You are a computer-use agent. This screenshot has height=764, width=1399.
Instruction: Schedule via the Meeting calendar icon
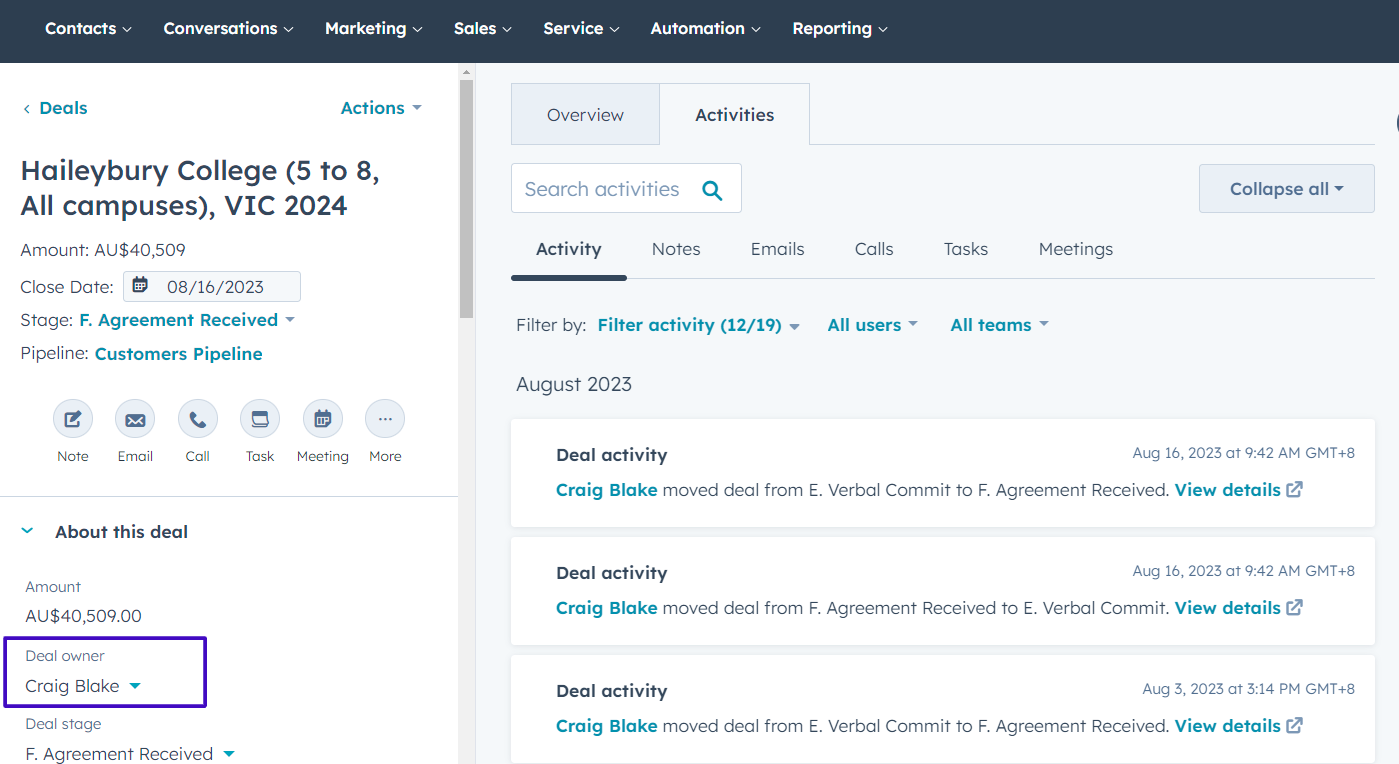pos(322,420)
